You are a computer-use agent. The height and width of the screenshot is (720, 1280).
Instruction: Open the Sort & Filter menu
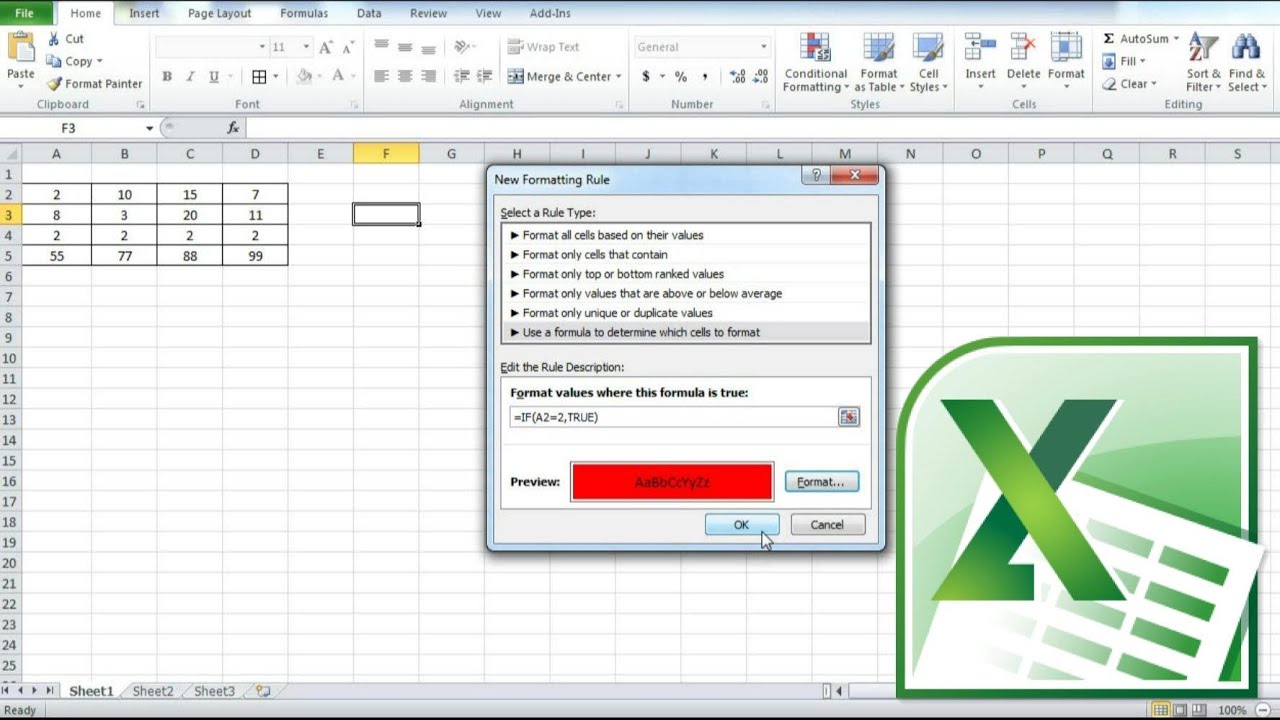click(x=1204, y=63)
